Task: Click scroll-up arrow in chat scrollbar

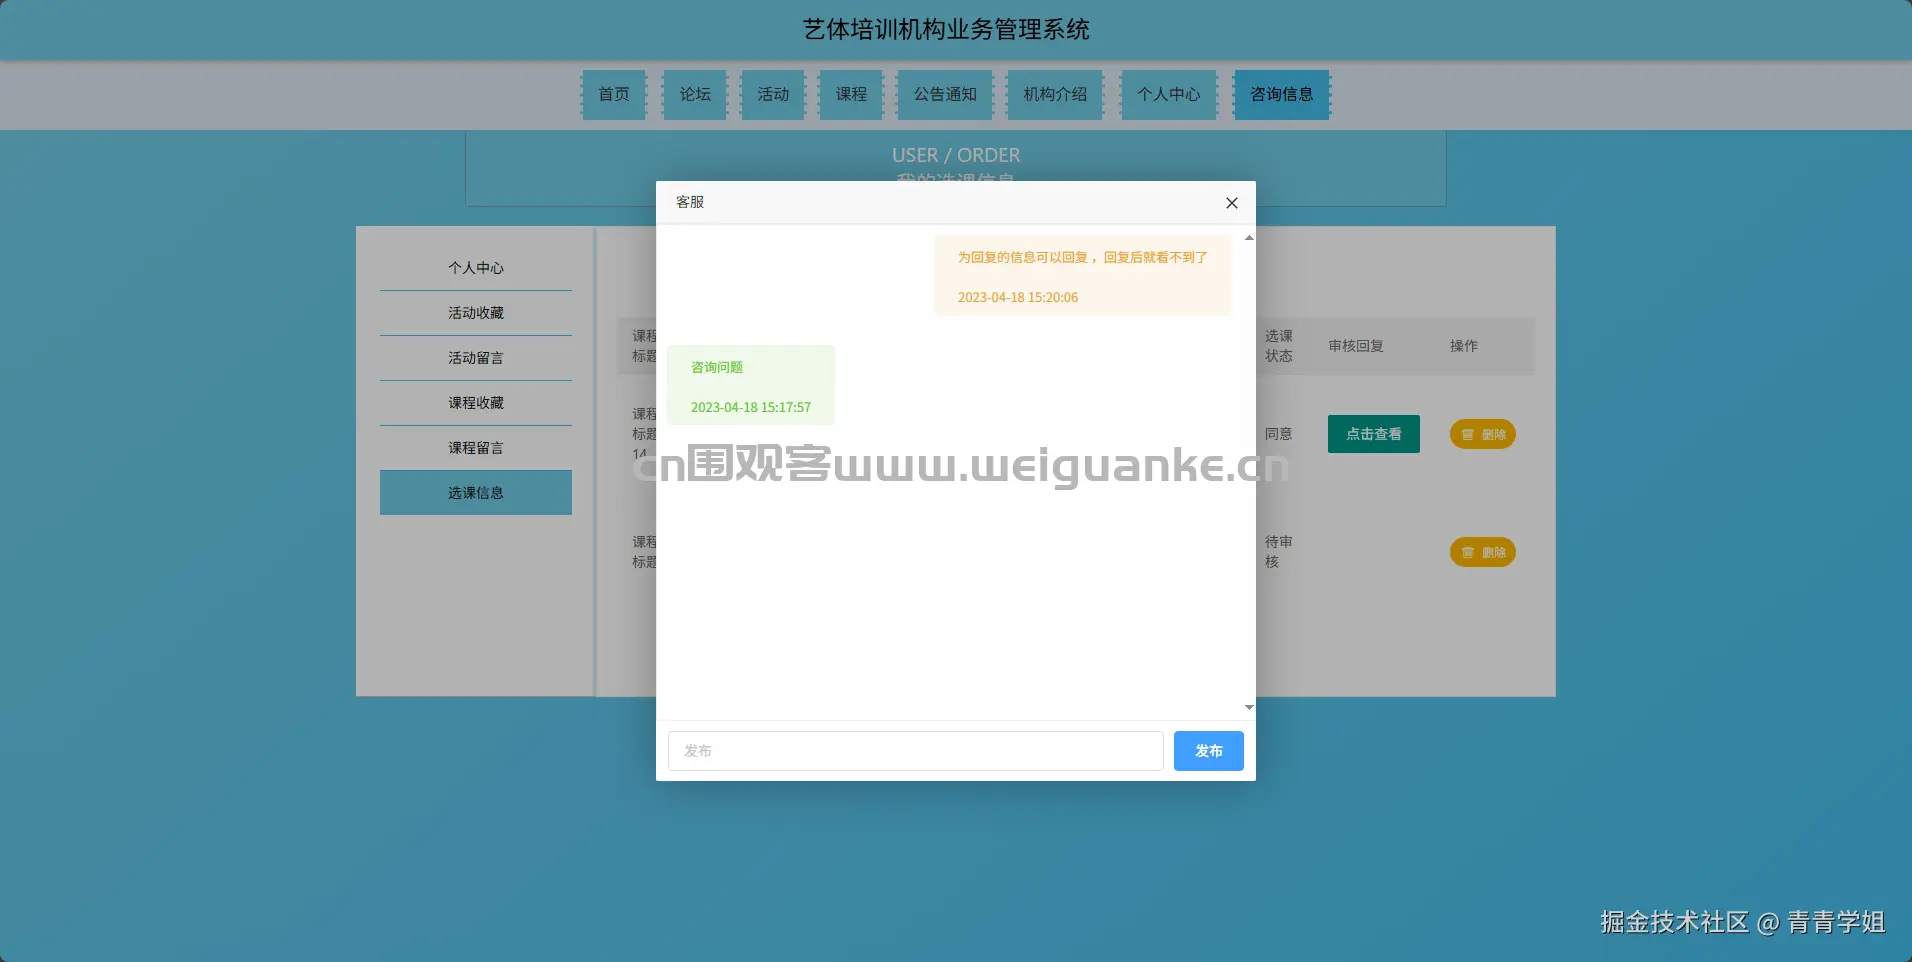Action: point(1249,238)
